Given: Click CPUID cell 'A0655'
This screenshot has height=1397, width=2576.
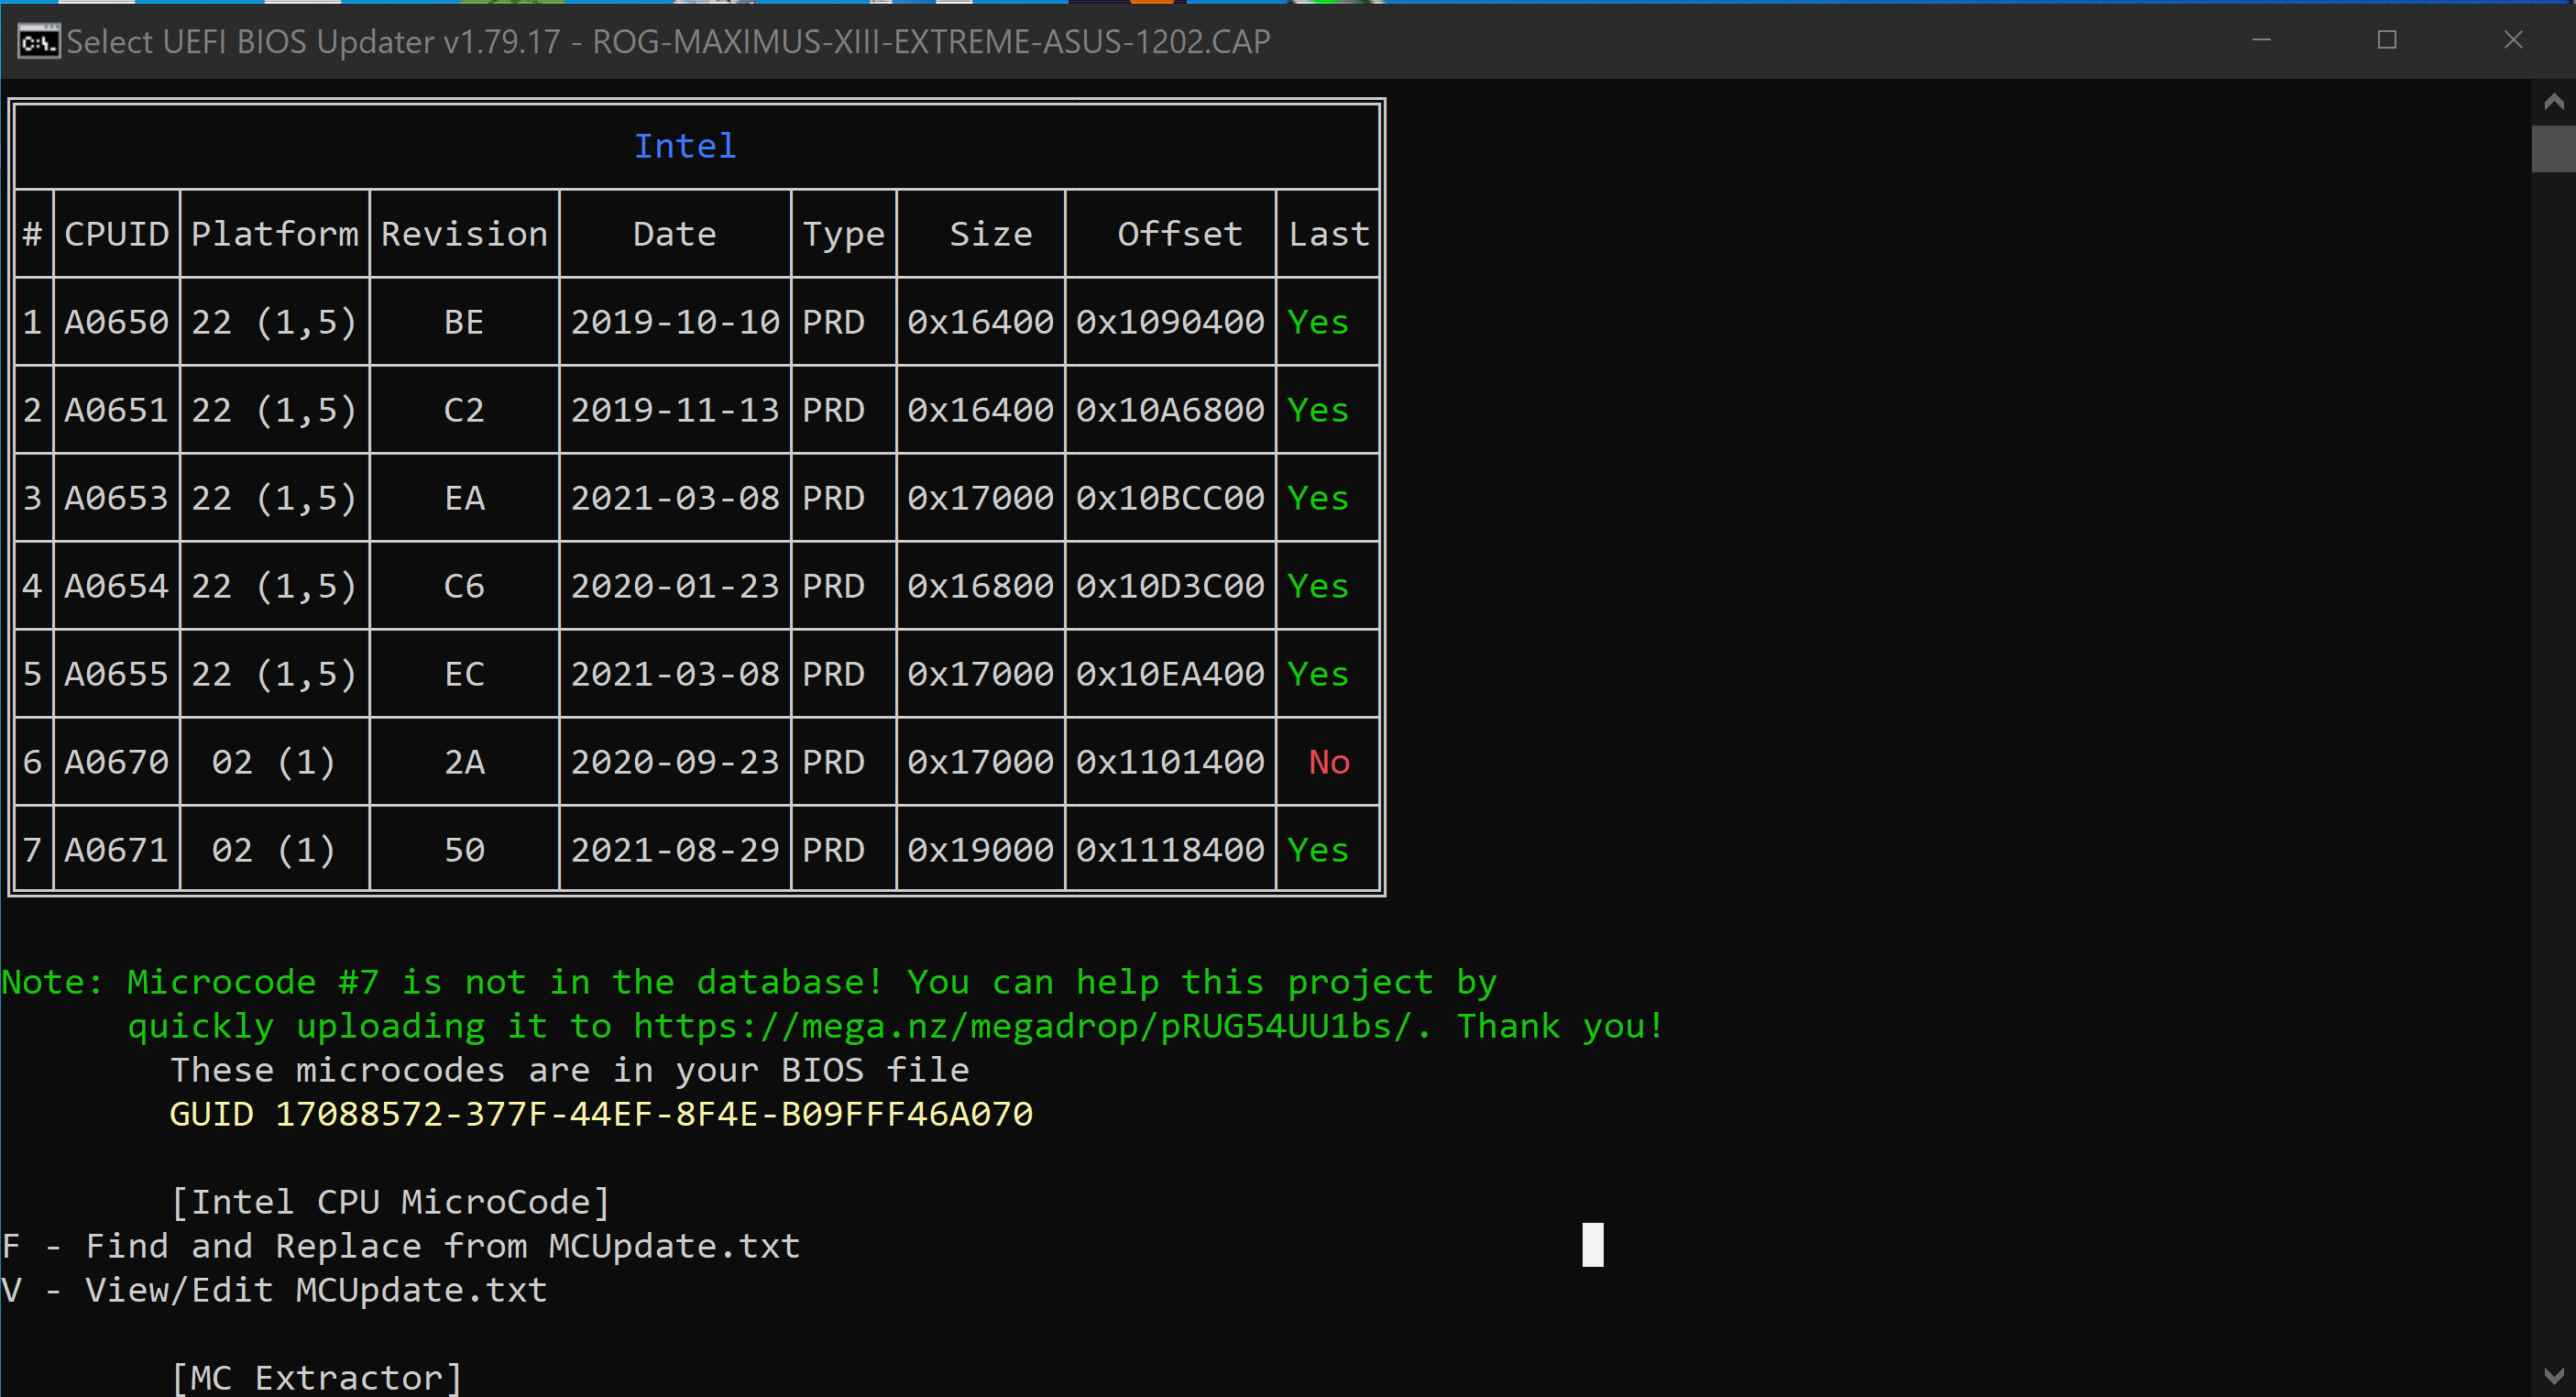Looking at the screenshot, I should tap(117, 674).
